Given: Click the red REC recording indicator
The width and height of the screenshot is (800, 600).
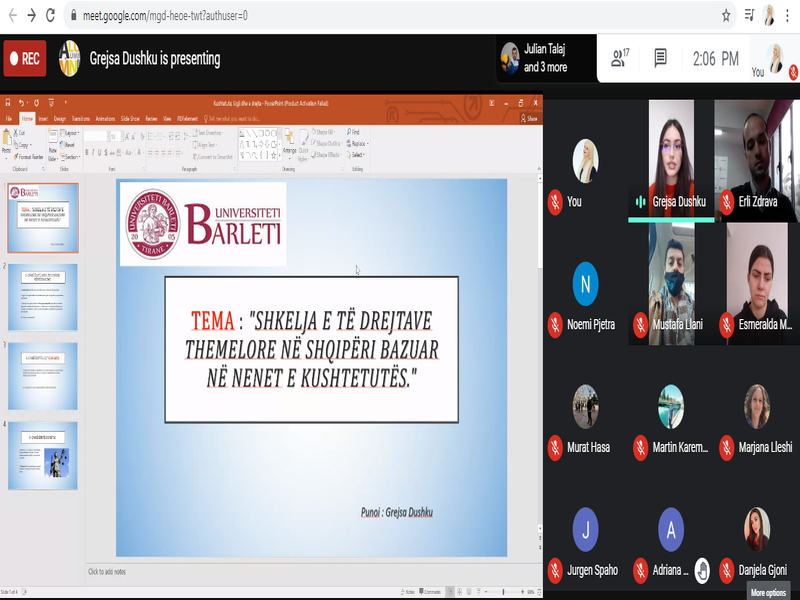Looking at the screenshot, I should pos(25,59).
